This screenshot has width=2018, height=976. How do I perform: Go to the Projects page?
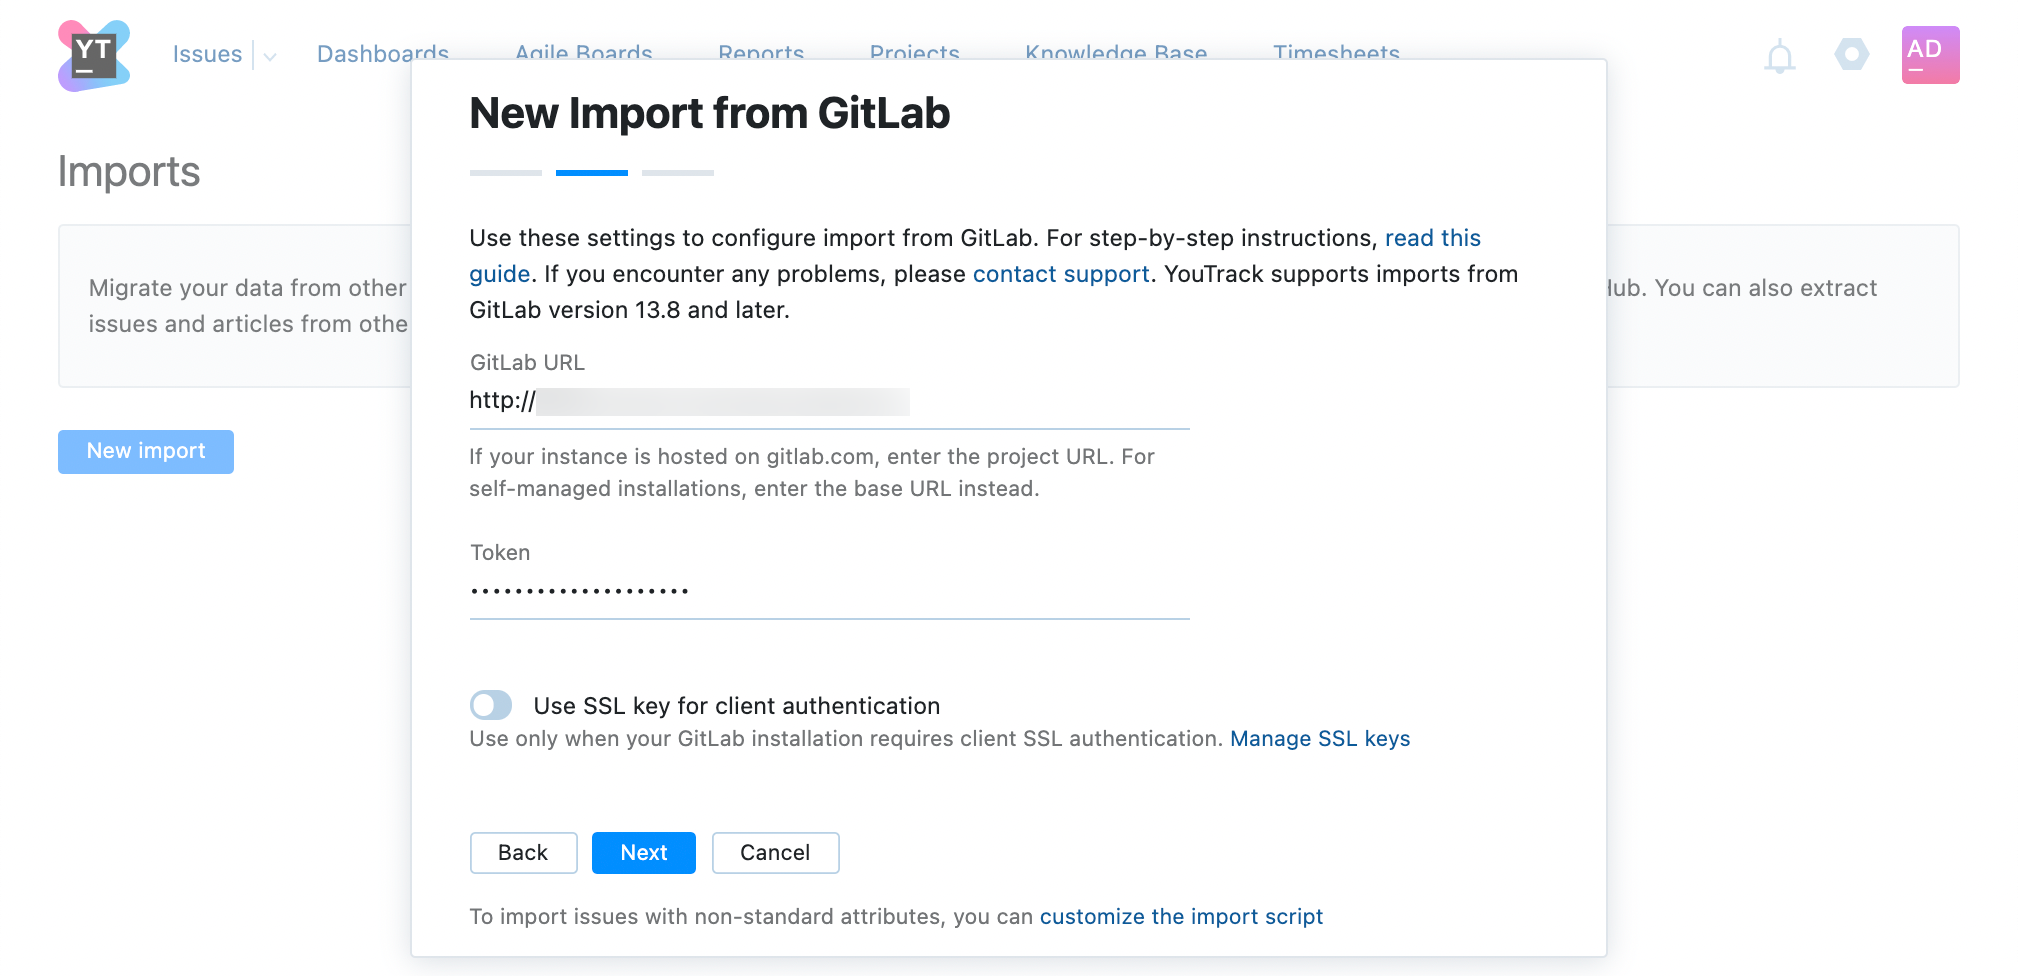[914, 53]
